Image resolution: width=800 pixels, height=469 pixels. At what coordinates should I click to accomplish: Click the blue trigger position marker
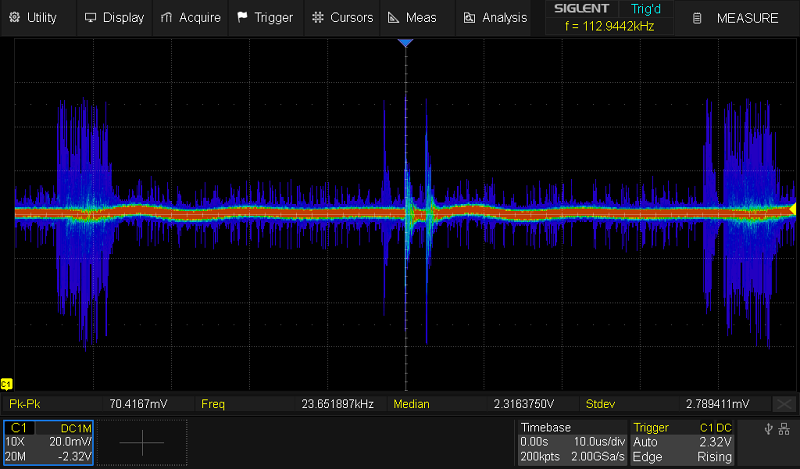tap(405, 44)
